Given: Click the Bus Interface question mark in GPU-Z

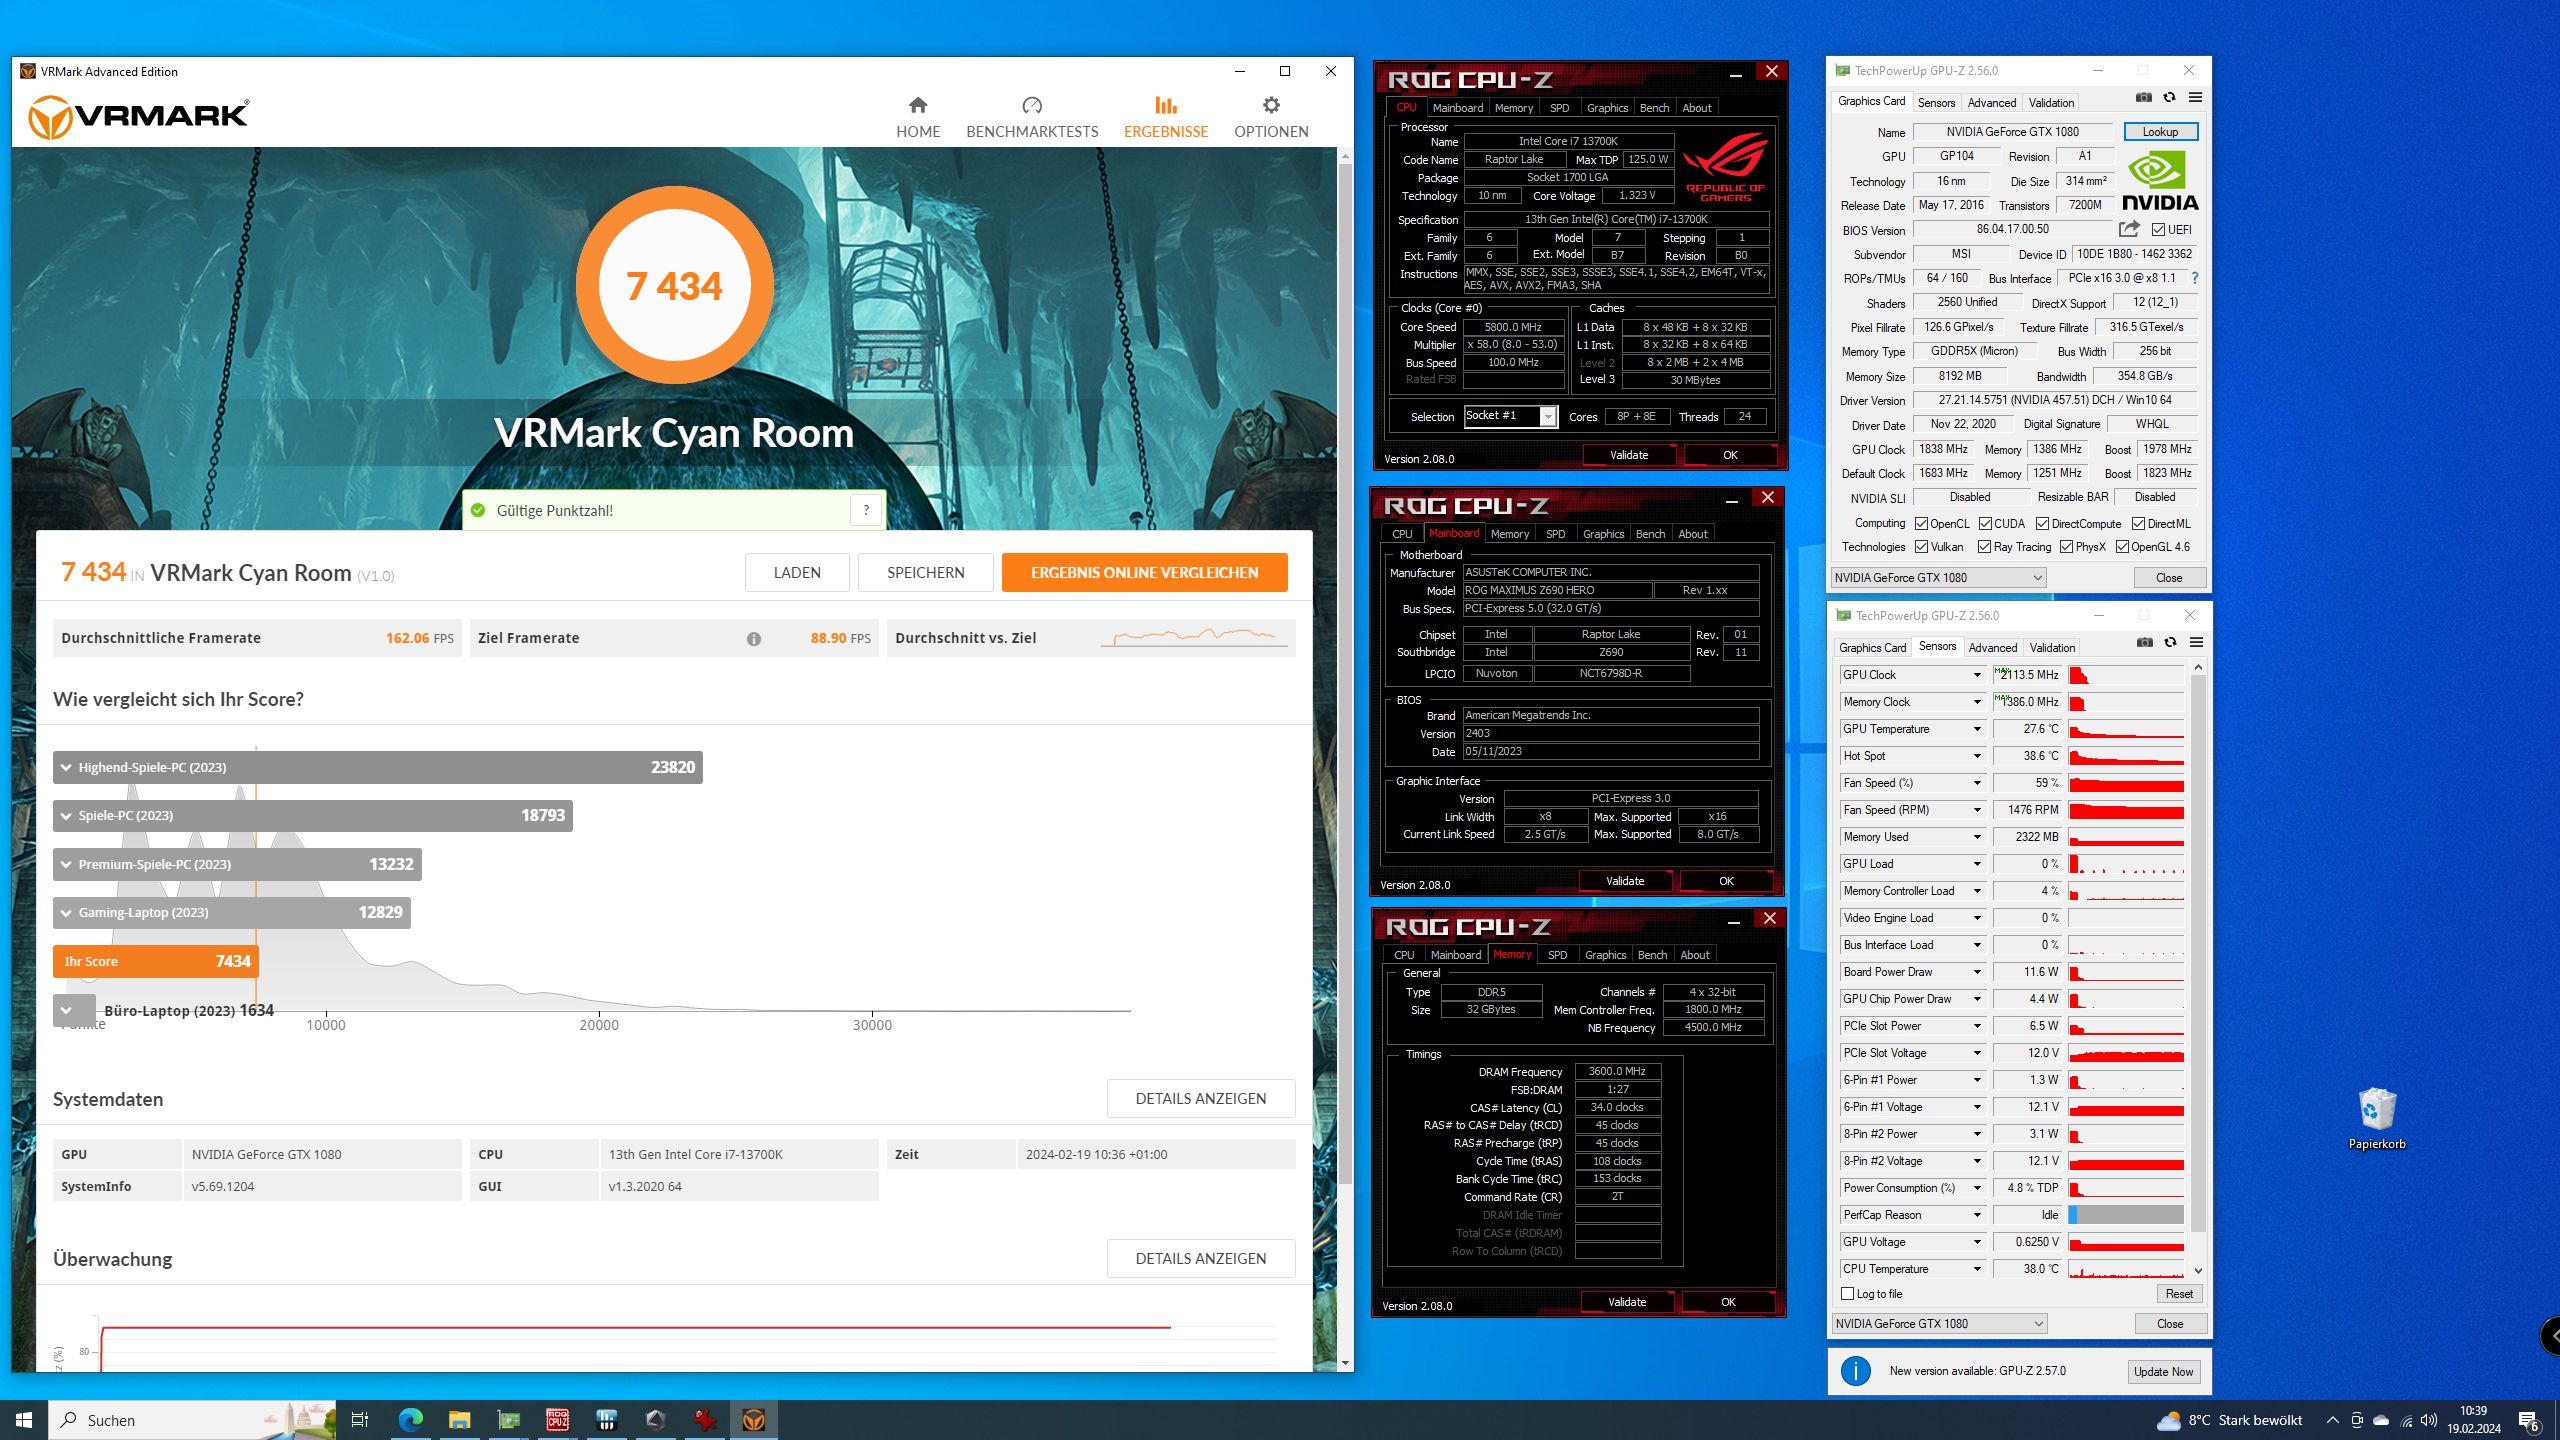Looking at the screenshot, I should 2194,278.
